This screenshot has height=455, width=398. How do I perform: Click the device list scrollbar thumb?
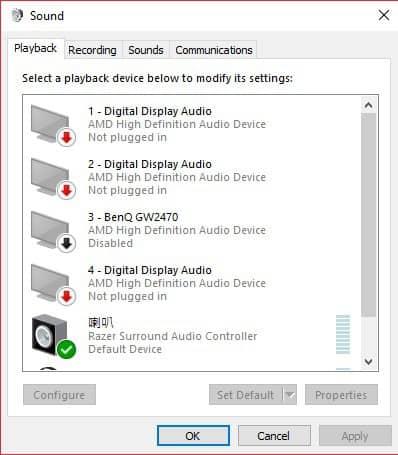369,215
